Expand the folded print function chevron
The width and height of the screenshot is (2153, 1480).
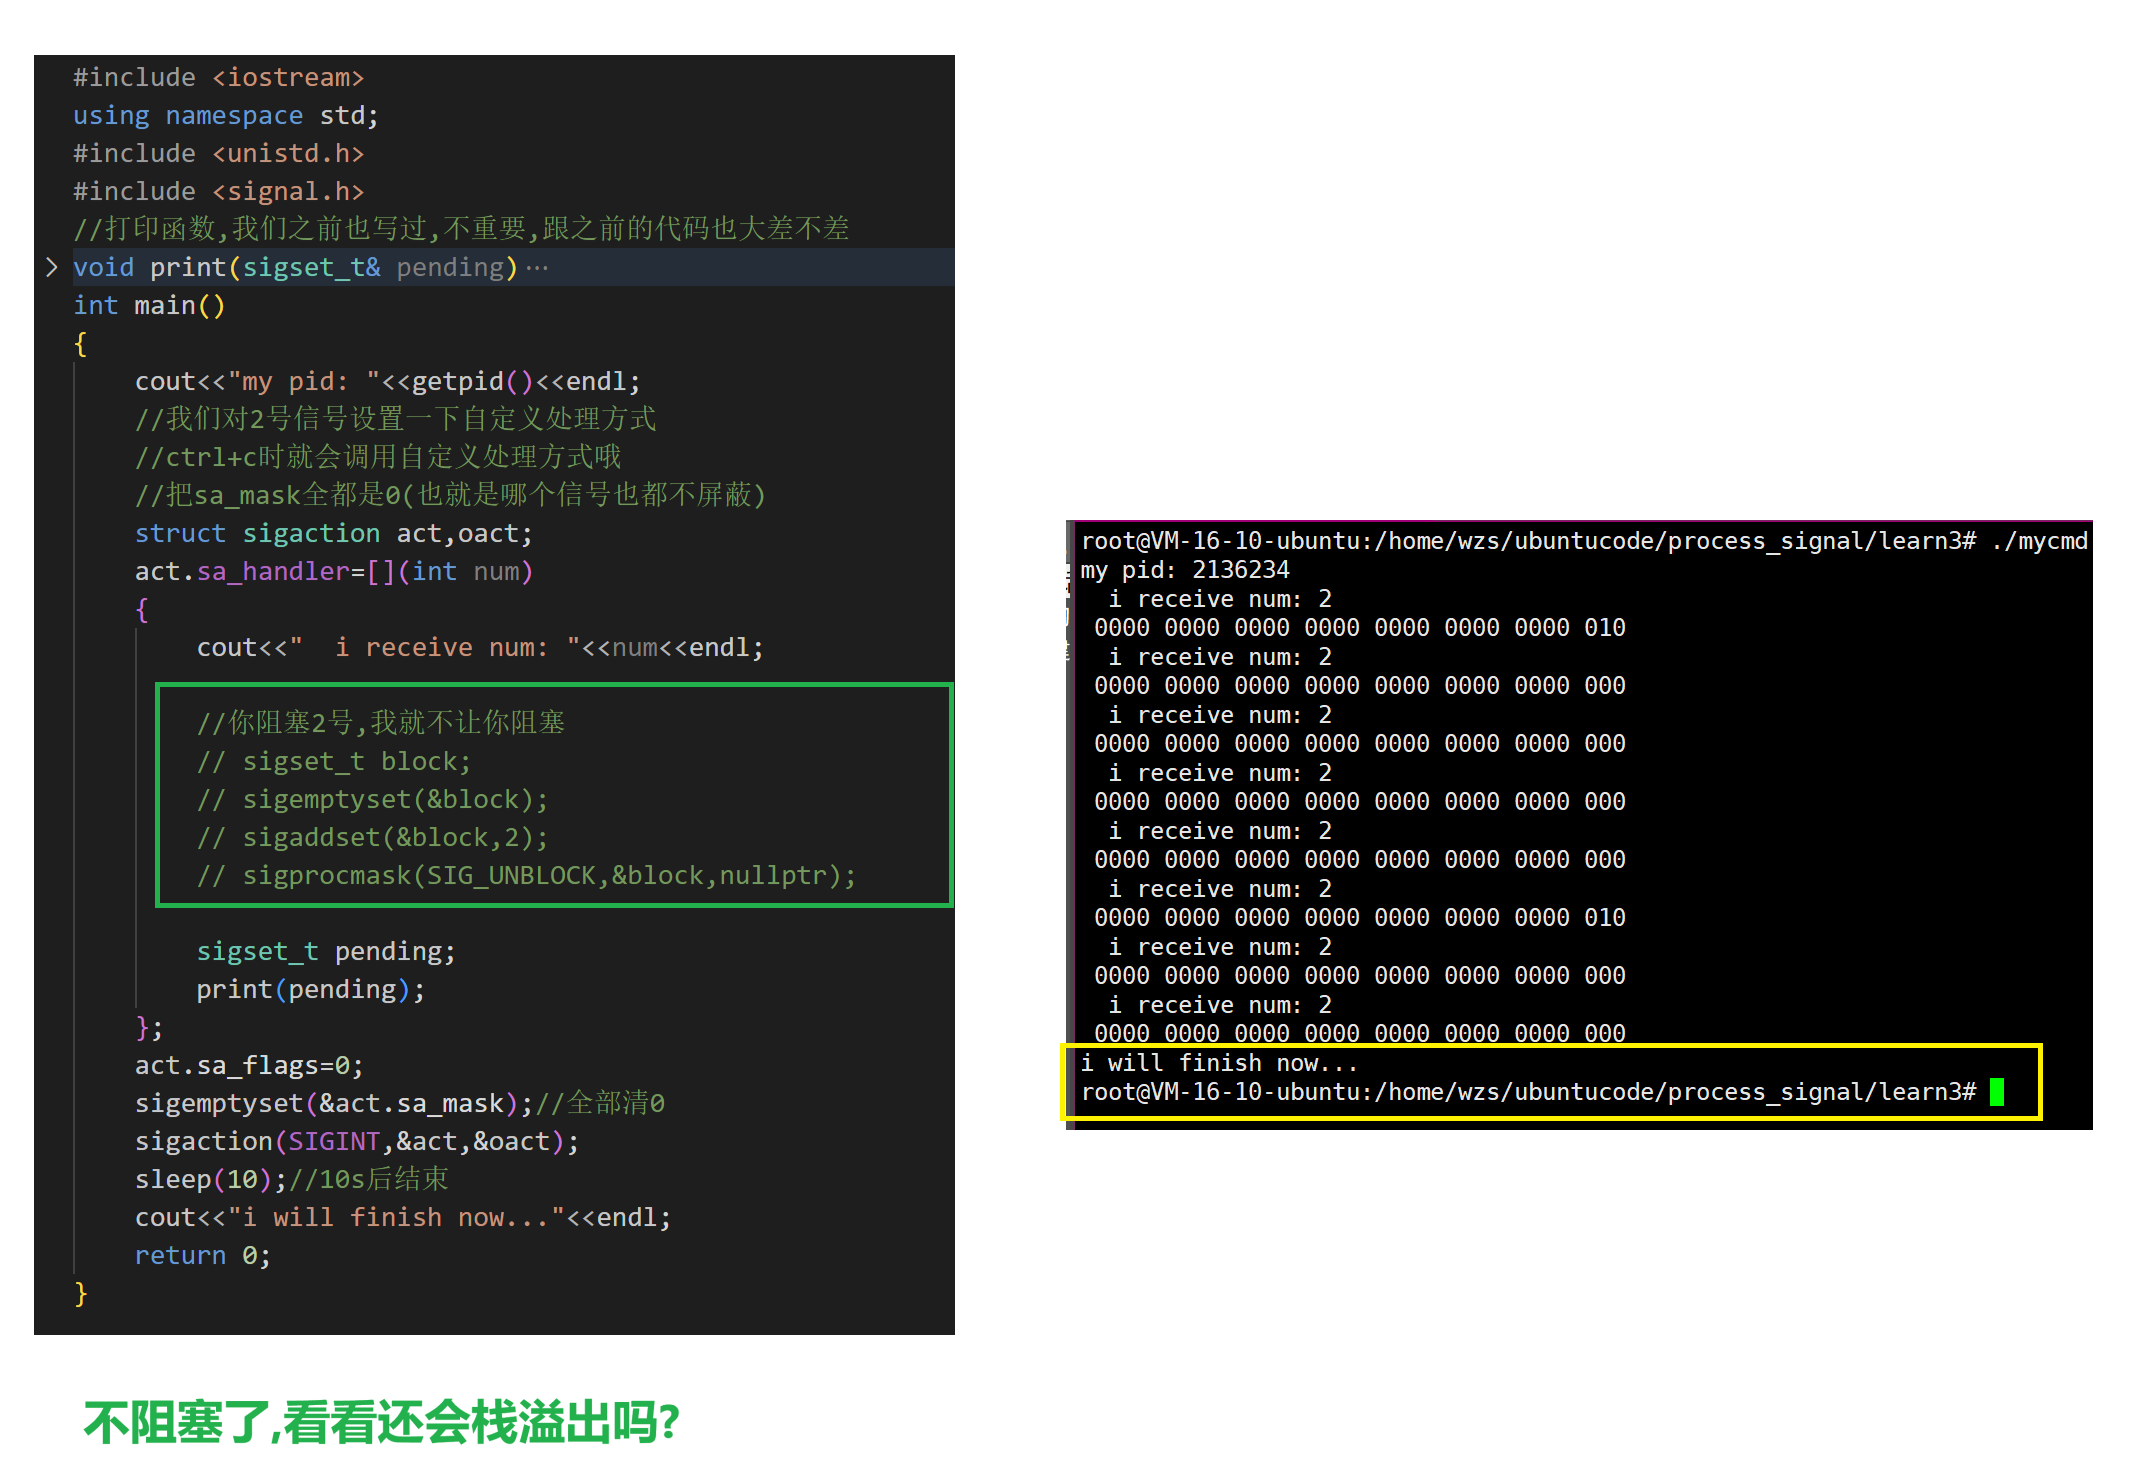coord(52,267)
